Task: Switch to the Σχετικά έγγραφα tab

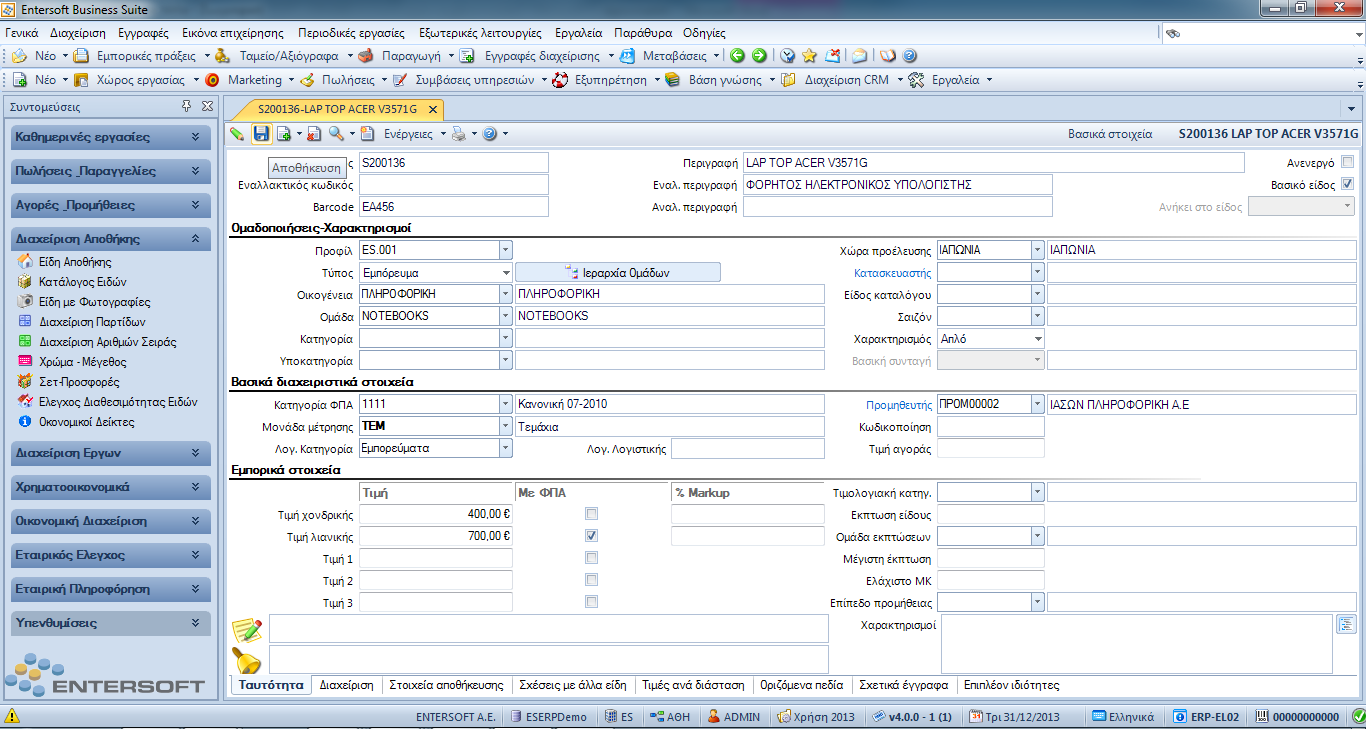Action: [x=904, y=685]
